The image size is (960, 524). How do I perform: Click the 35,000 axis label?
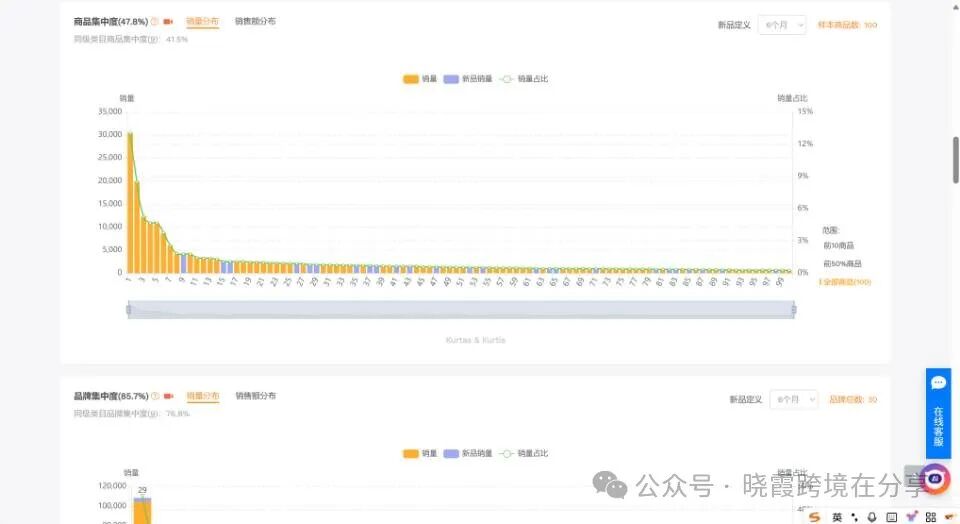(110, 111)
